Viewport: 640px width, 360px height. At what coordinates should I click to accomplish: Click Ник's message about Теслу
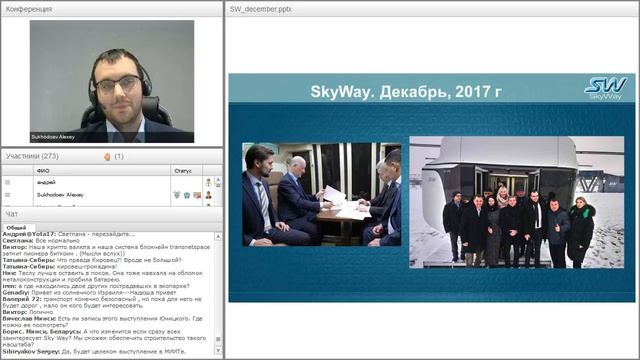(x=102, y=276)
